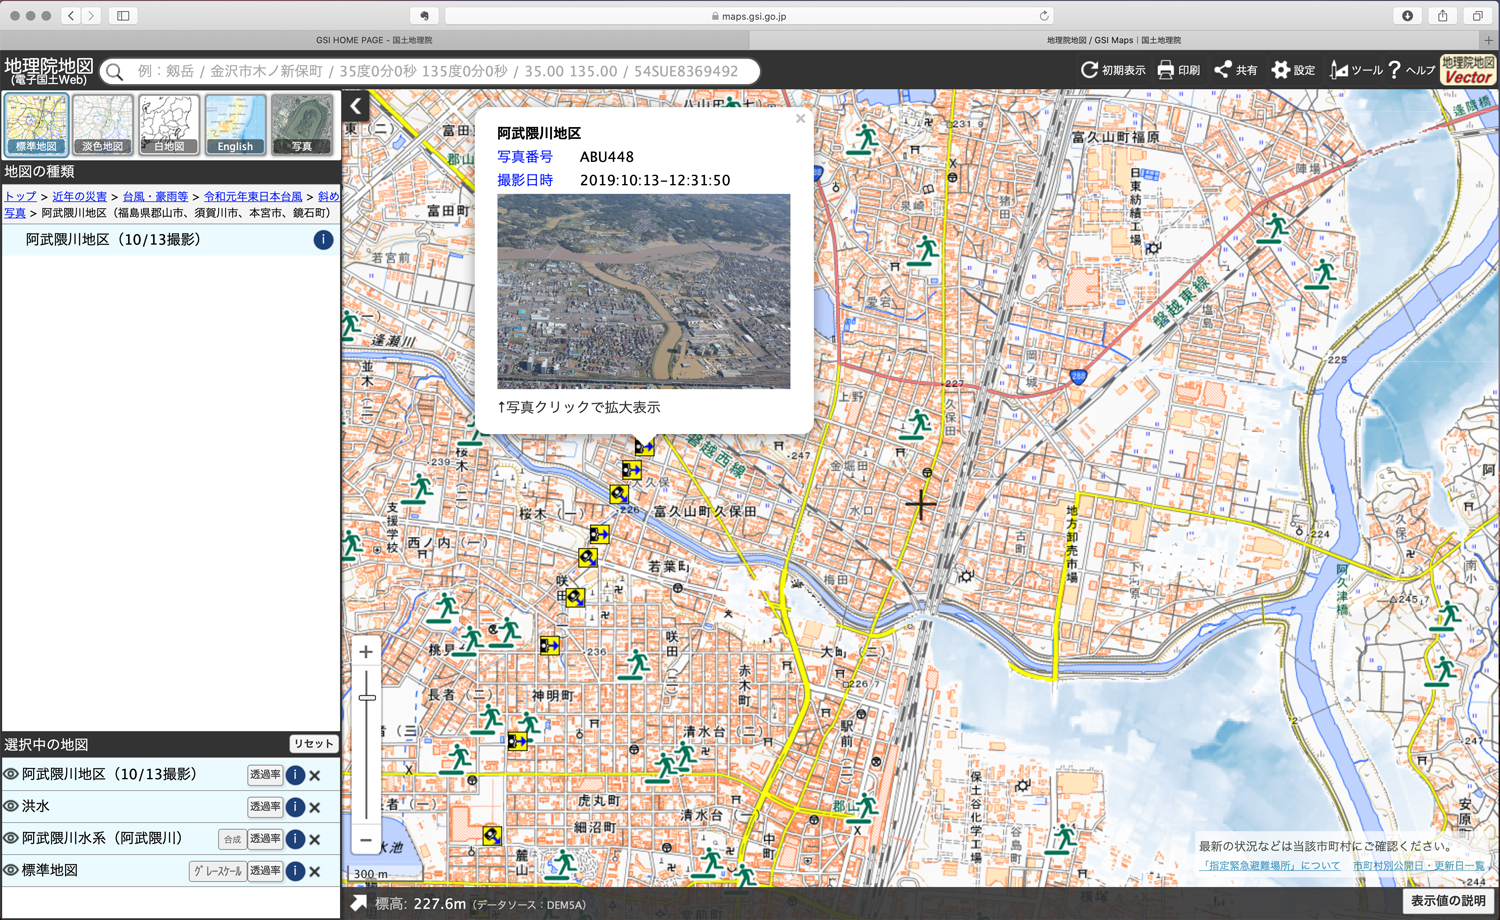Image resolution: width=1500 pixels, height=920 pixels.
Task: Open 透過率 for selected 阿武隈川地区 layer
Action: (x=265, y=775)
